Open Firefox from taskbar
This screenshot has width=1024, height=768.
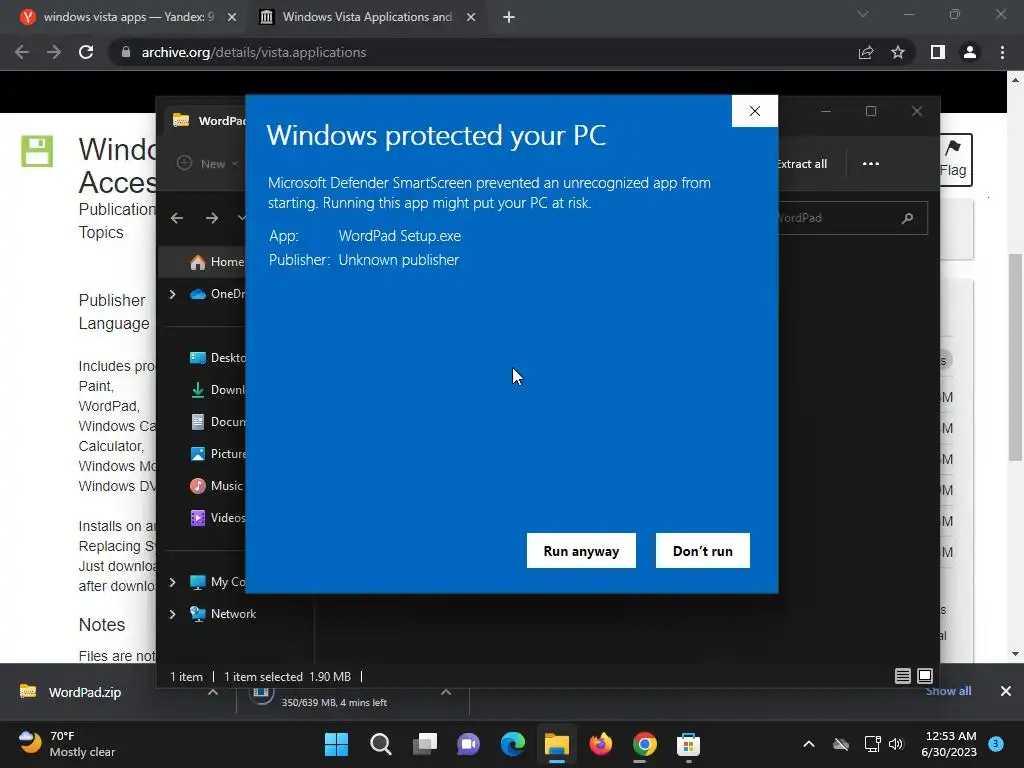click(600, 744)
